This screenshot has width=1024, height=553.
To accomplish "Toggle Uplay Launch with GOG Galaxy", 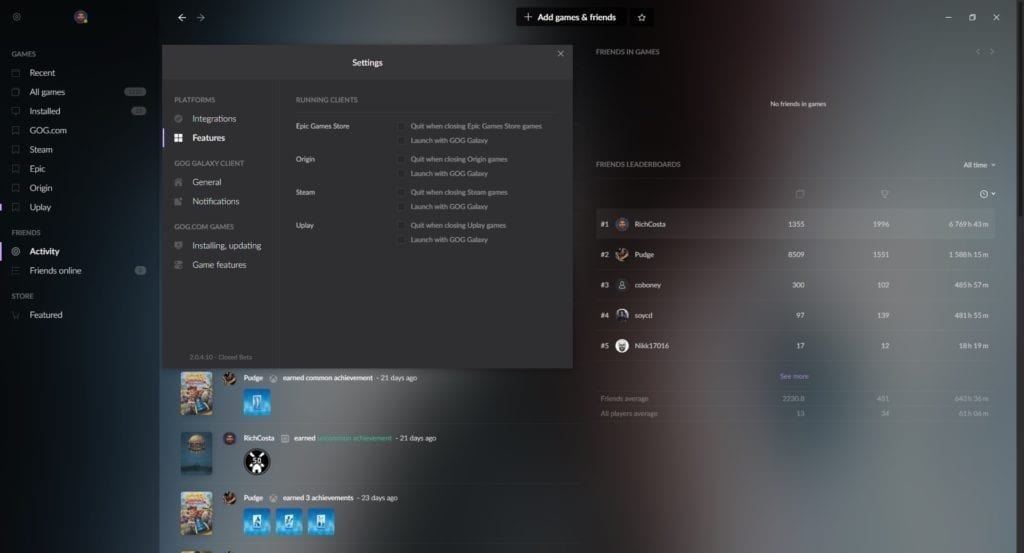I will (x=401, y=240).
